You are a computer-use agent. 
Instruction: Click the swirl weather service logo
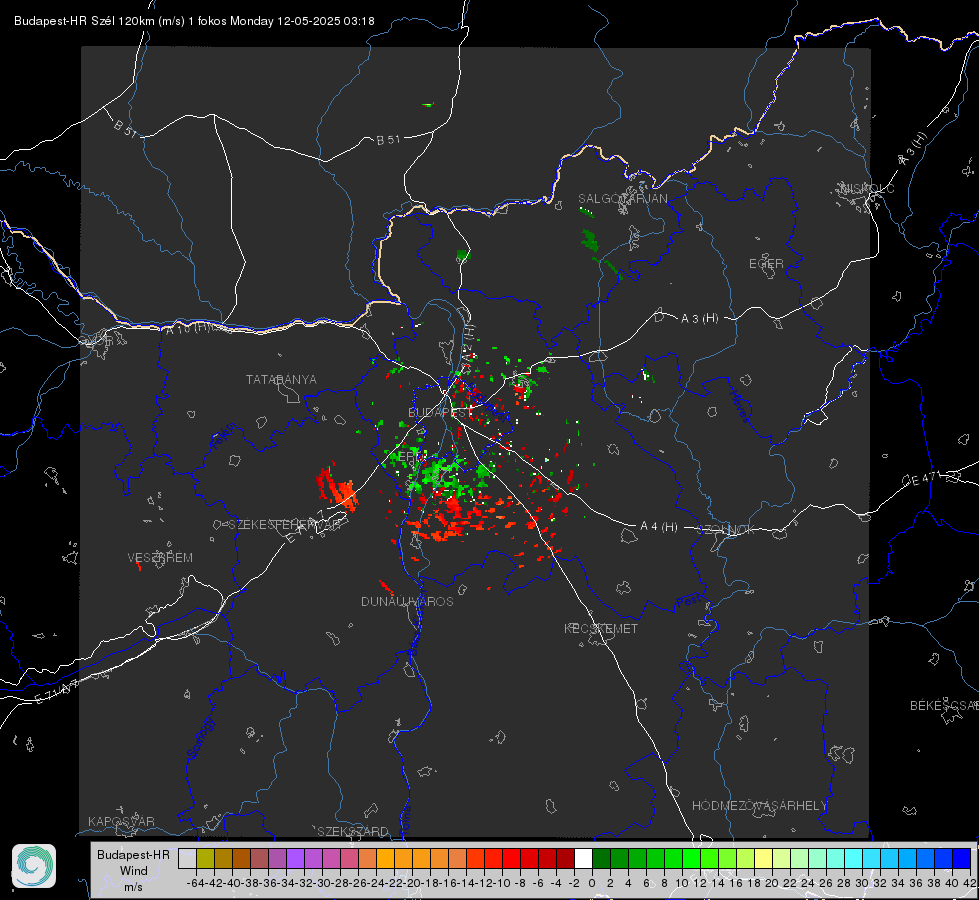34,866
